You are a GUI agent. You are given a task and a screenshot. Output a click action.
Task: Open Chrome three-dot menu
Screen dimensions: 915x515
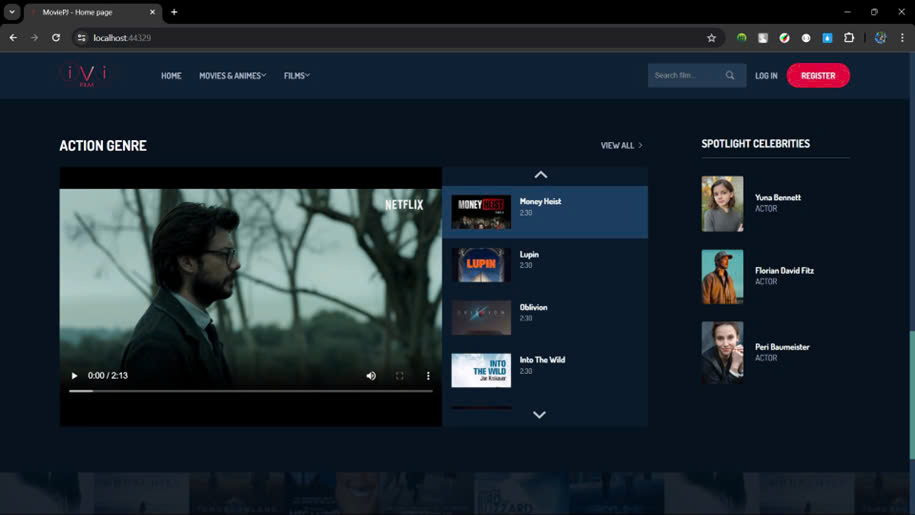pyautogui.click(x=902, y=37)
